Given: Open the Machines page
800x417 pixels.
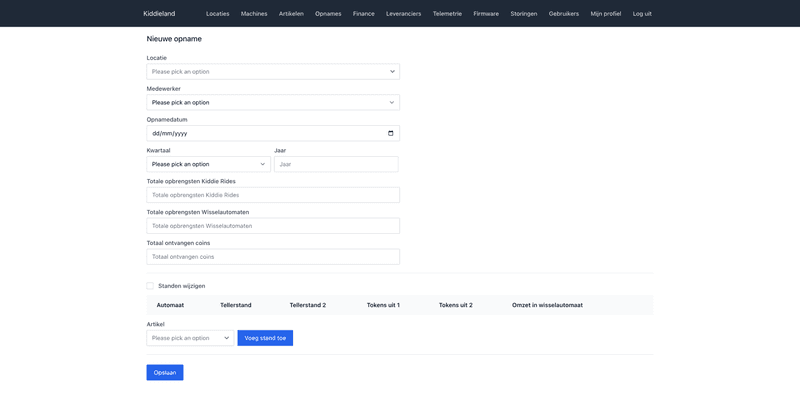Looking at the screenshot, I should [254, 13].
